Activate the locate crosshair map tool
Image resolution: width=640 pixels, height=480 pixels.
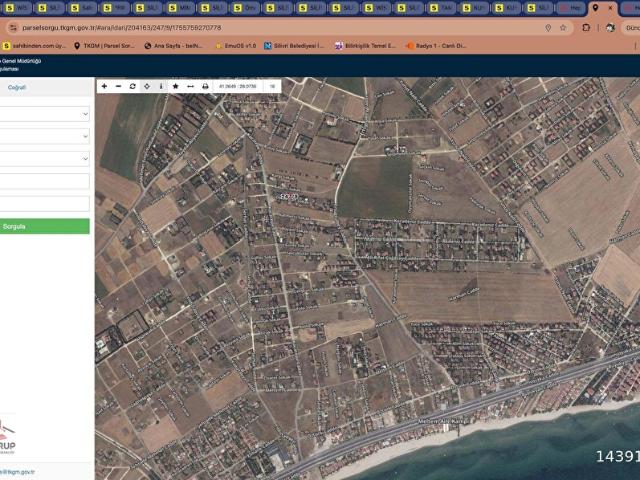tap(147, 86)
